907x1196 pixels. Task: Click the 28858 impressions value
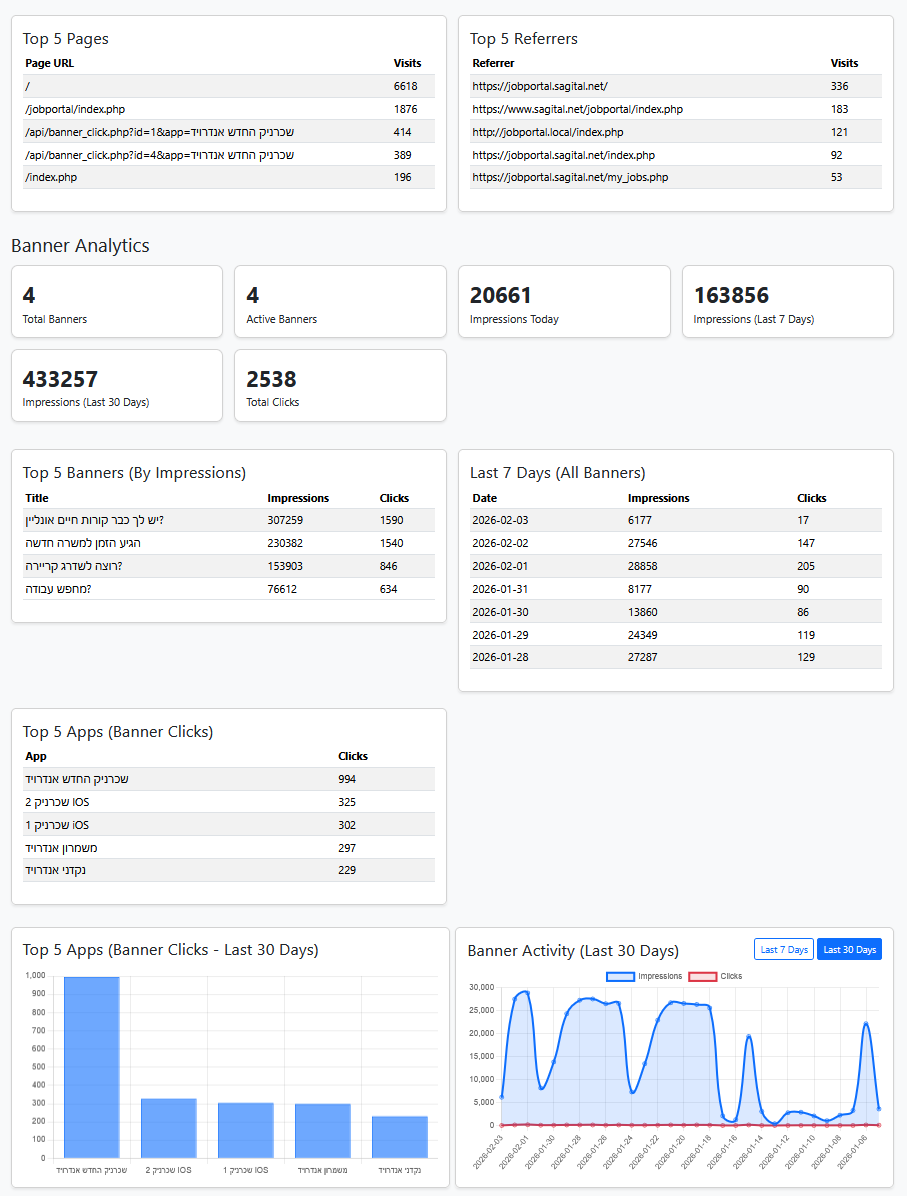click(642, 566)
